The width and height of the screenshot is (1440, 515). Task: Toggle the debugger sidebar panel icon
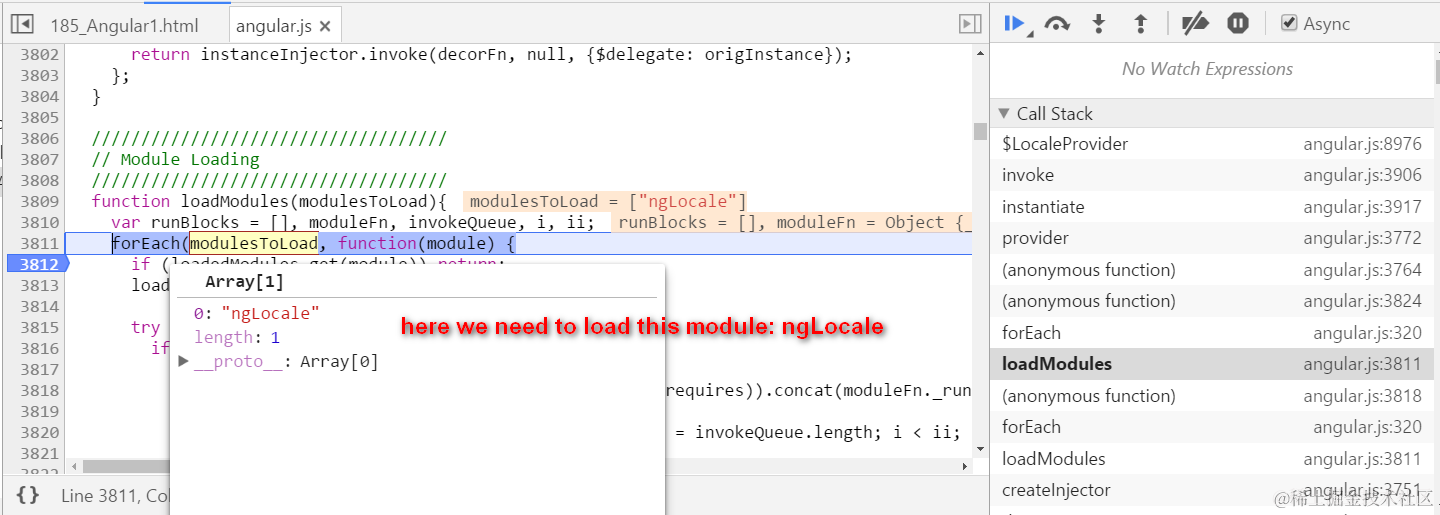[x=969, y=24]
